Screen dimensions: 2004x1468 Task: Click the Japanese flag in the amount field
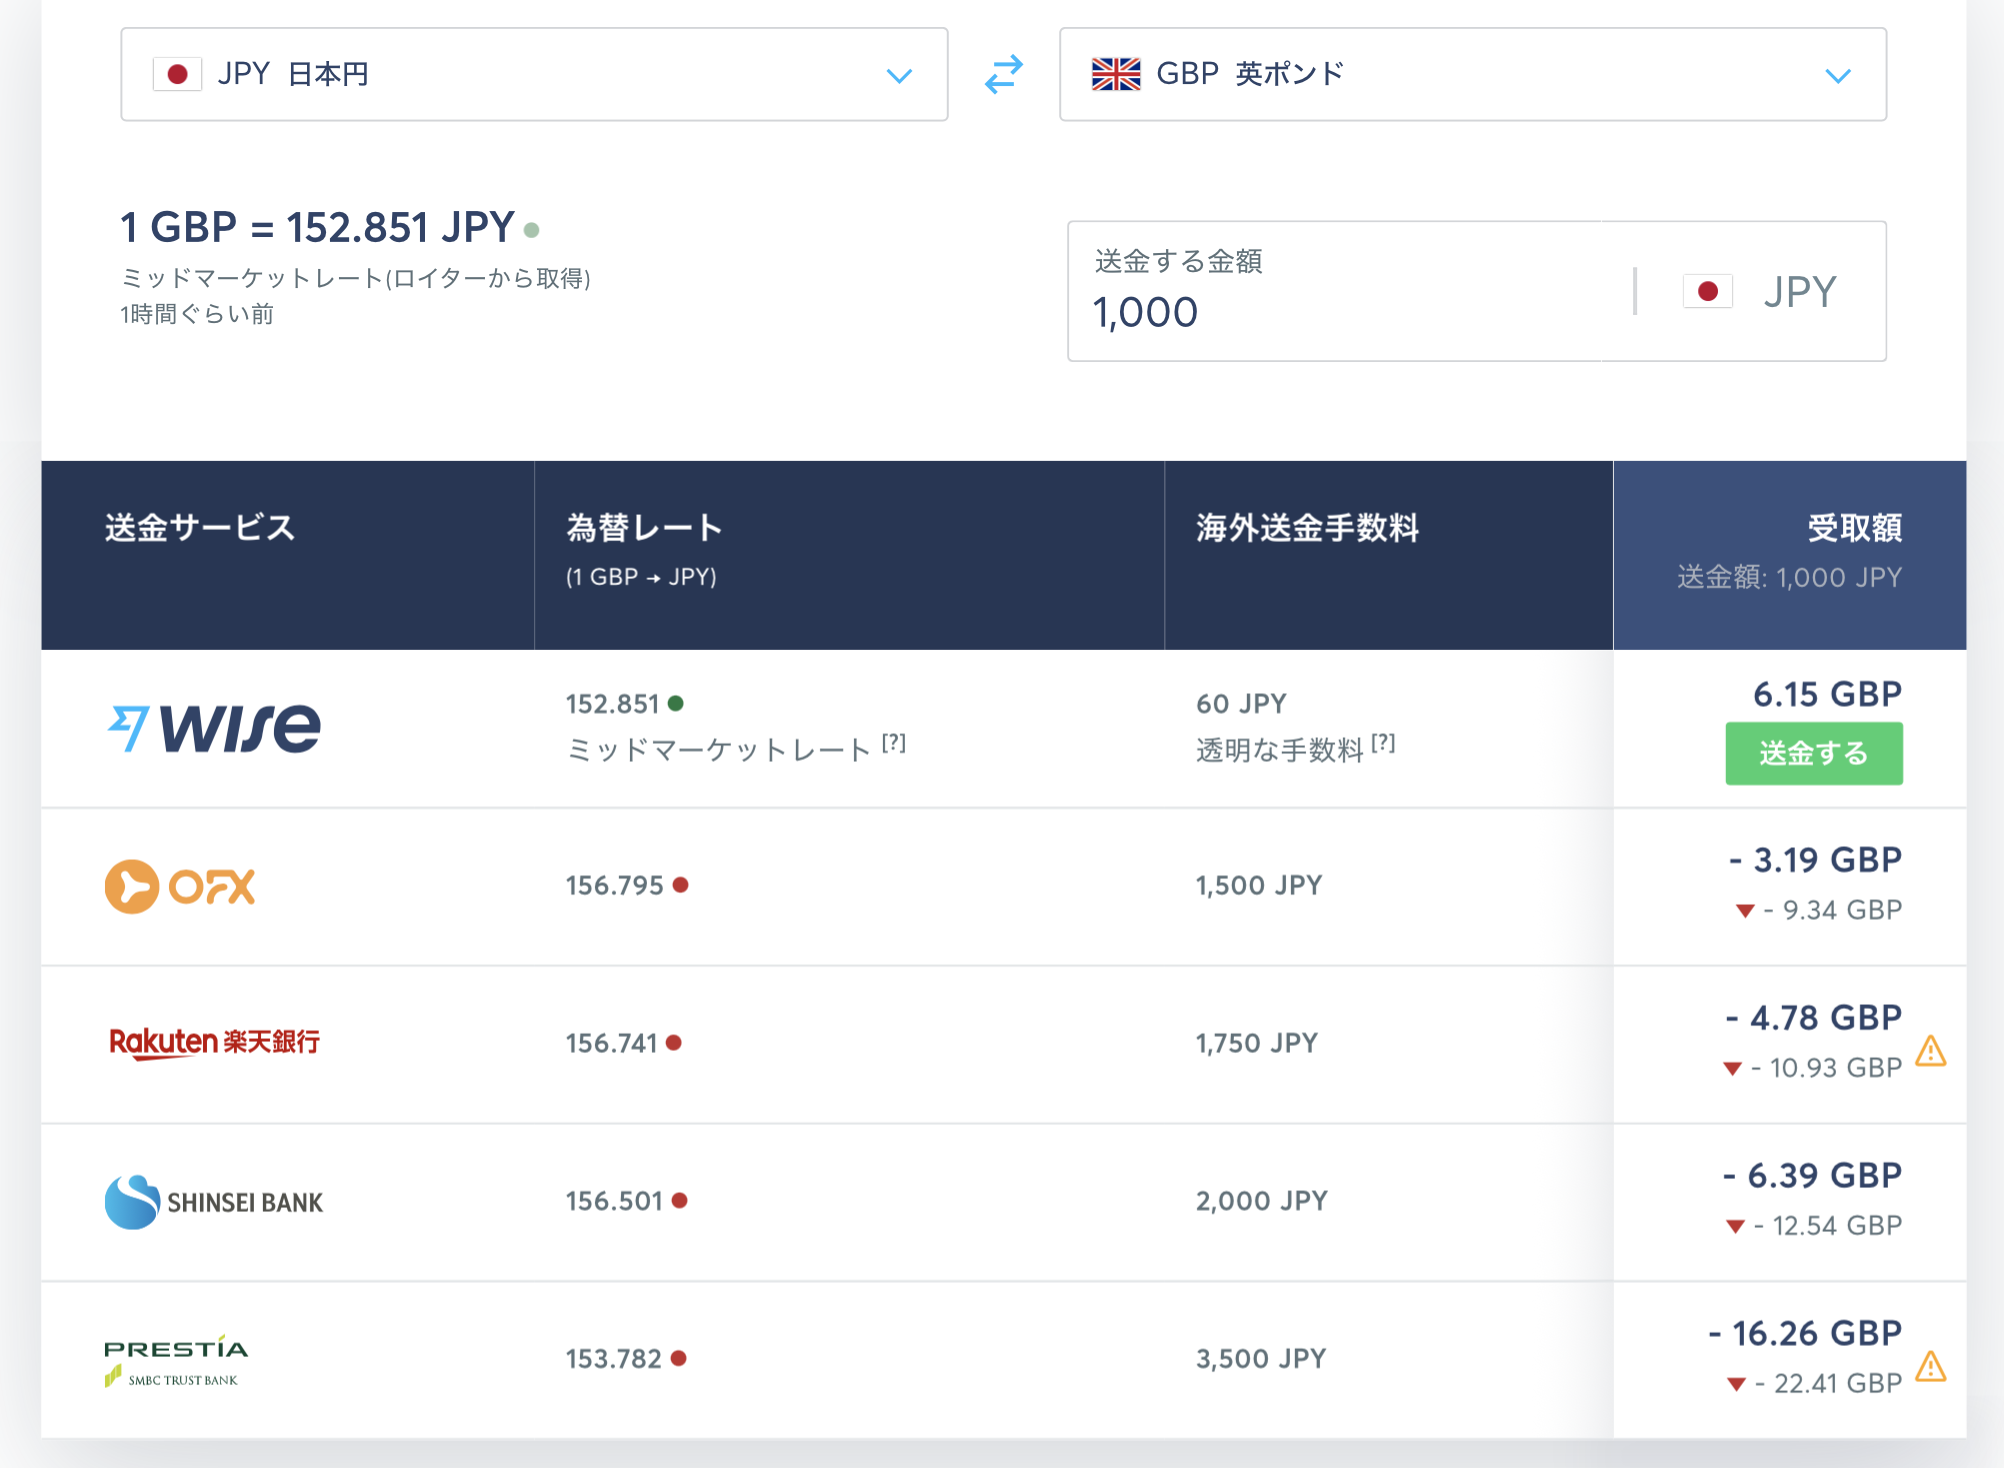pos(1707,292)
